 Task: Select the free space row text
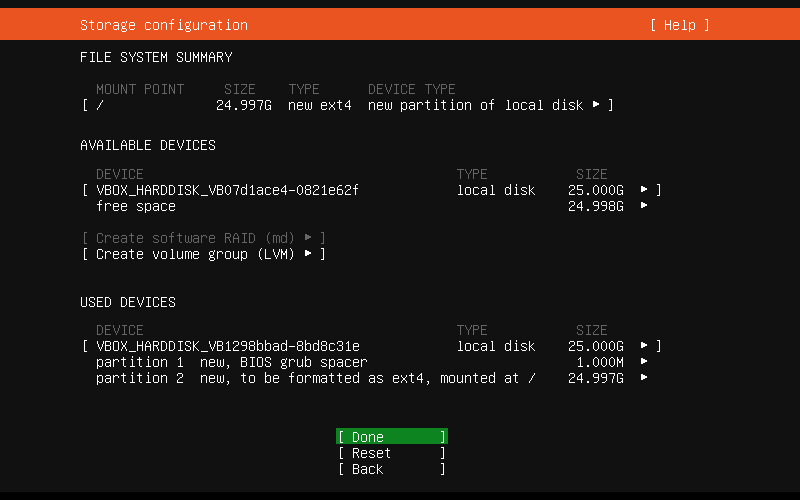pyautogui.click(x=136, y=206)
